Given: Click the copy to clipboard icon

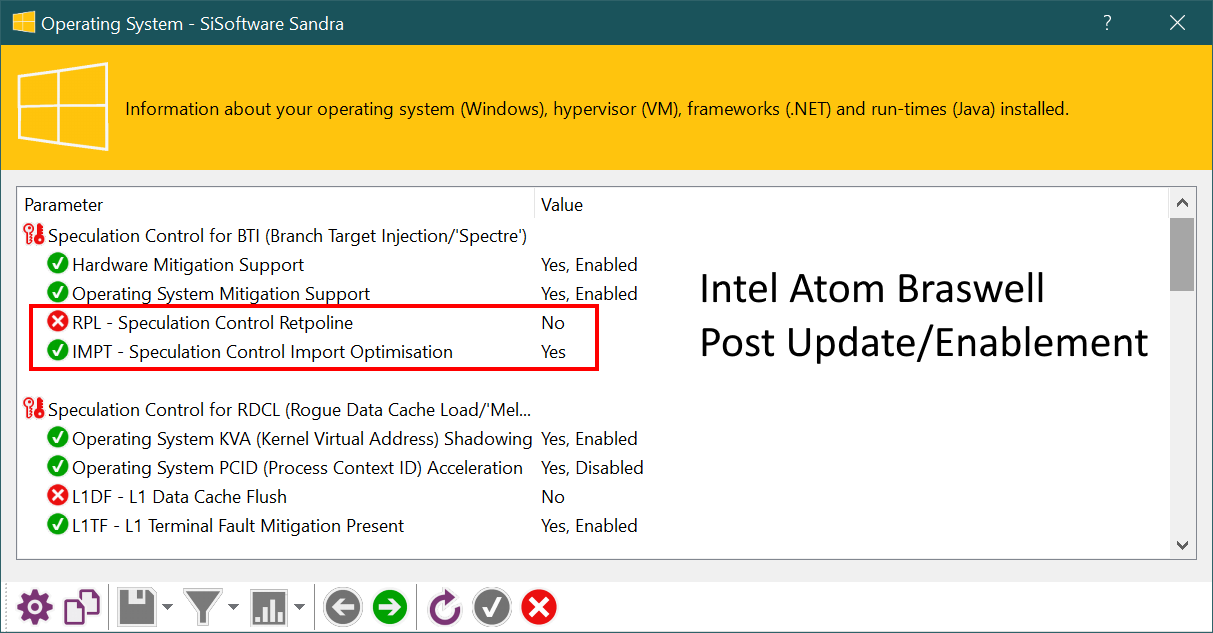Looking at the screenshot, I should [82, 607].
